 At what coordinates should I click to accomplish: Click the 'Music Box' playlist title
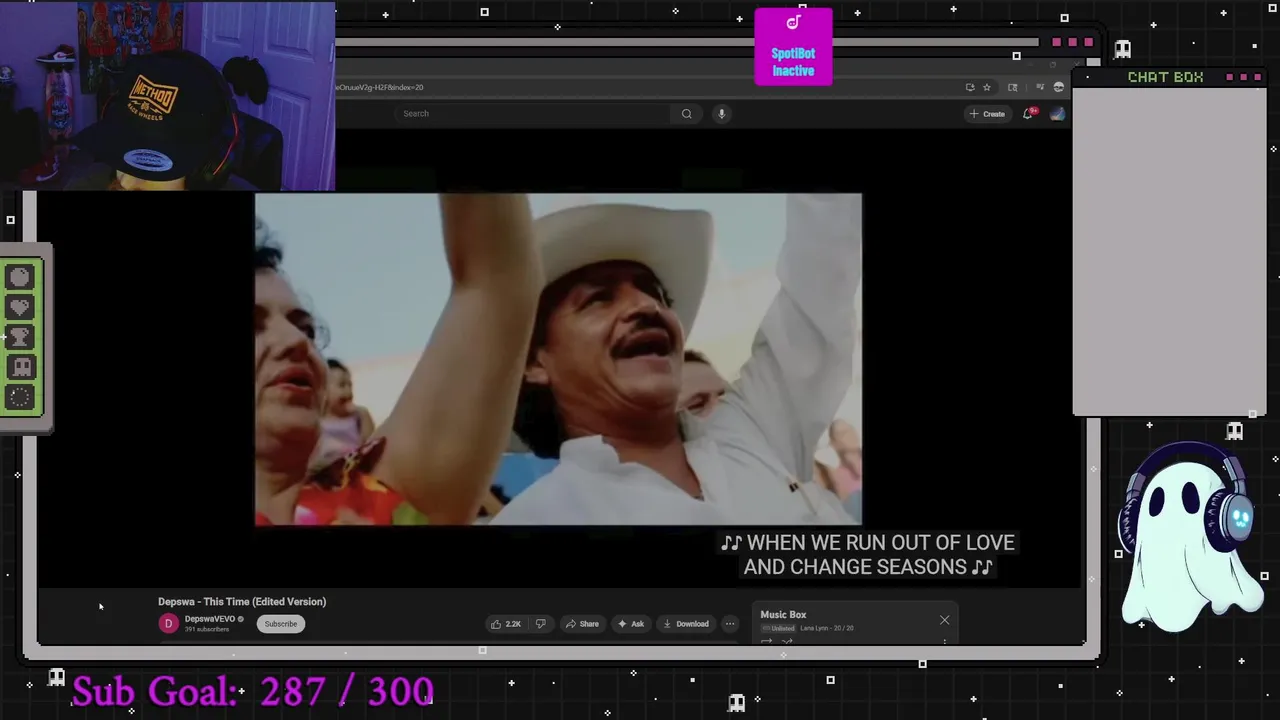click(x=783, y=615)
